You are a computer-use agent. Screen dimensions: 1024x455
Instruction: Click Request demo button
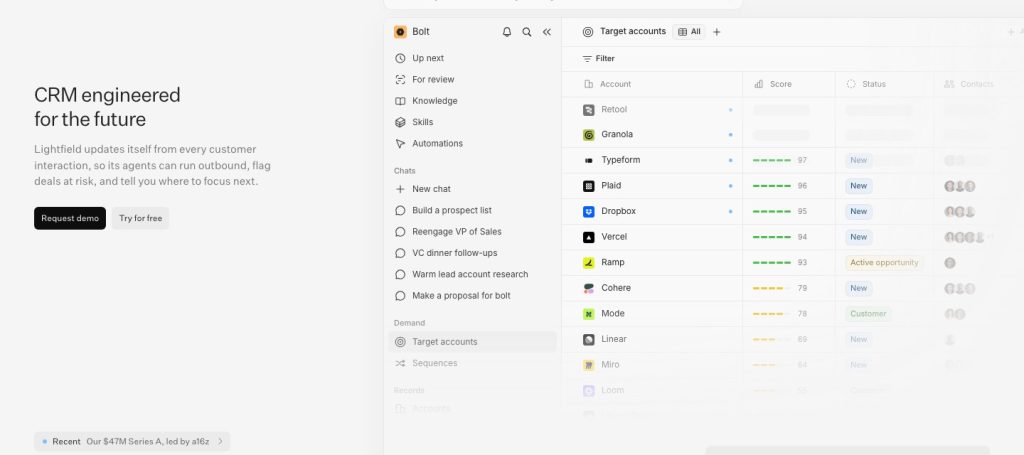pos(70,218)
